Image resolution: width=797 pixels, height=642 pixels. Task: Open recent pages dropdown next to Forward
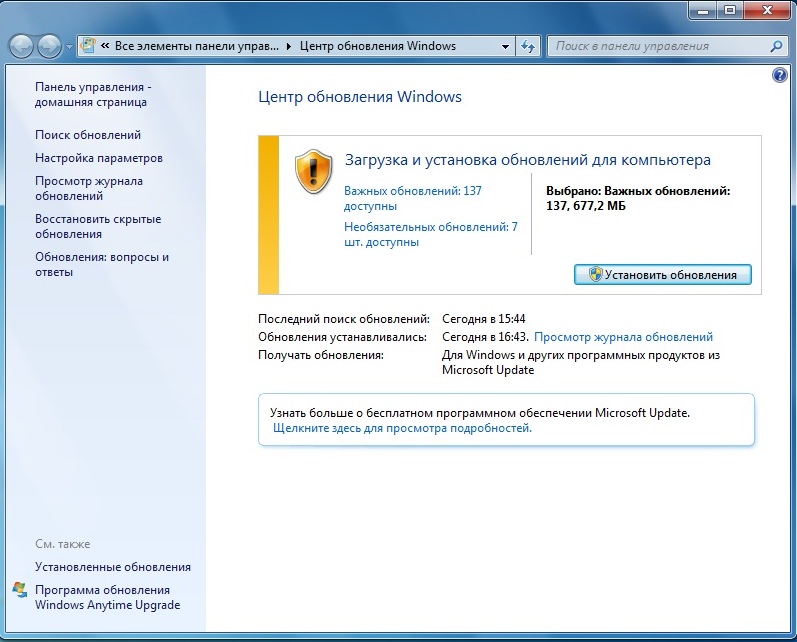coord(69,47)
